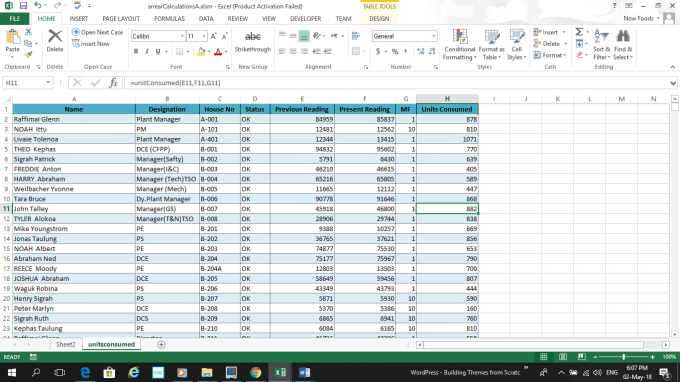This screenshot has height=382, width=680.
Task: Open Chrome from taskbar
Action: 255,372
